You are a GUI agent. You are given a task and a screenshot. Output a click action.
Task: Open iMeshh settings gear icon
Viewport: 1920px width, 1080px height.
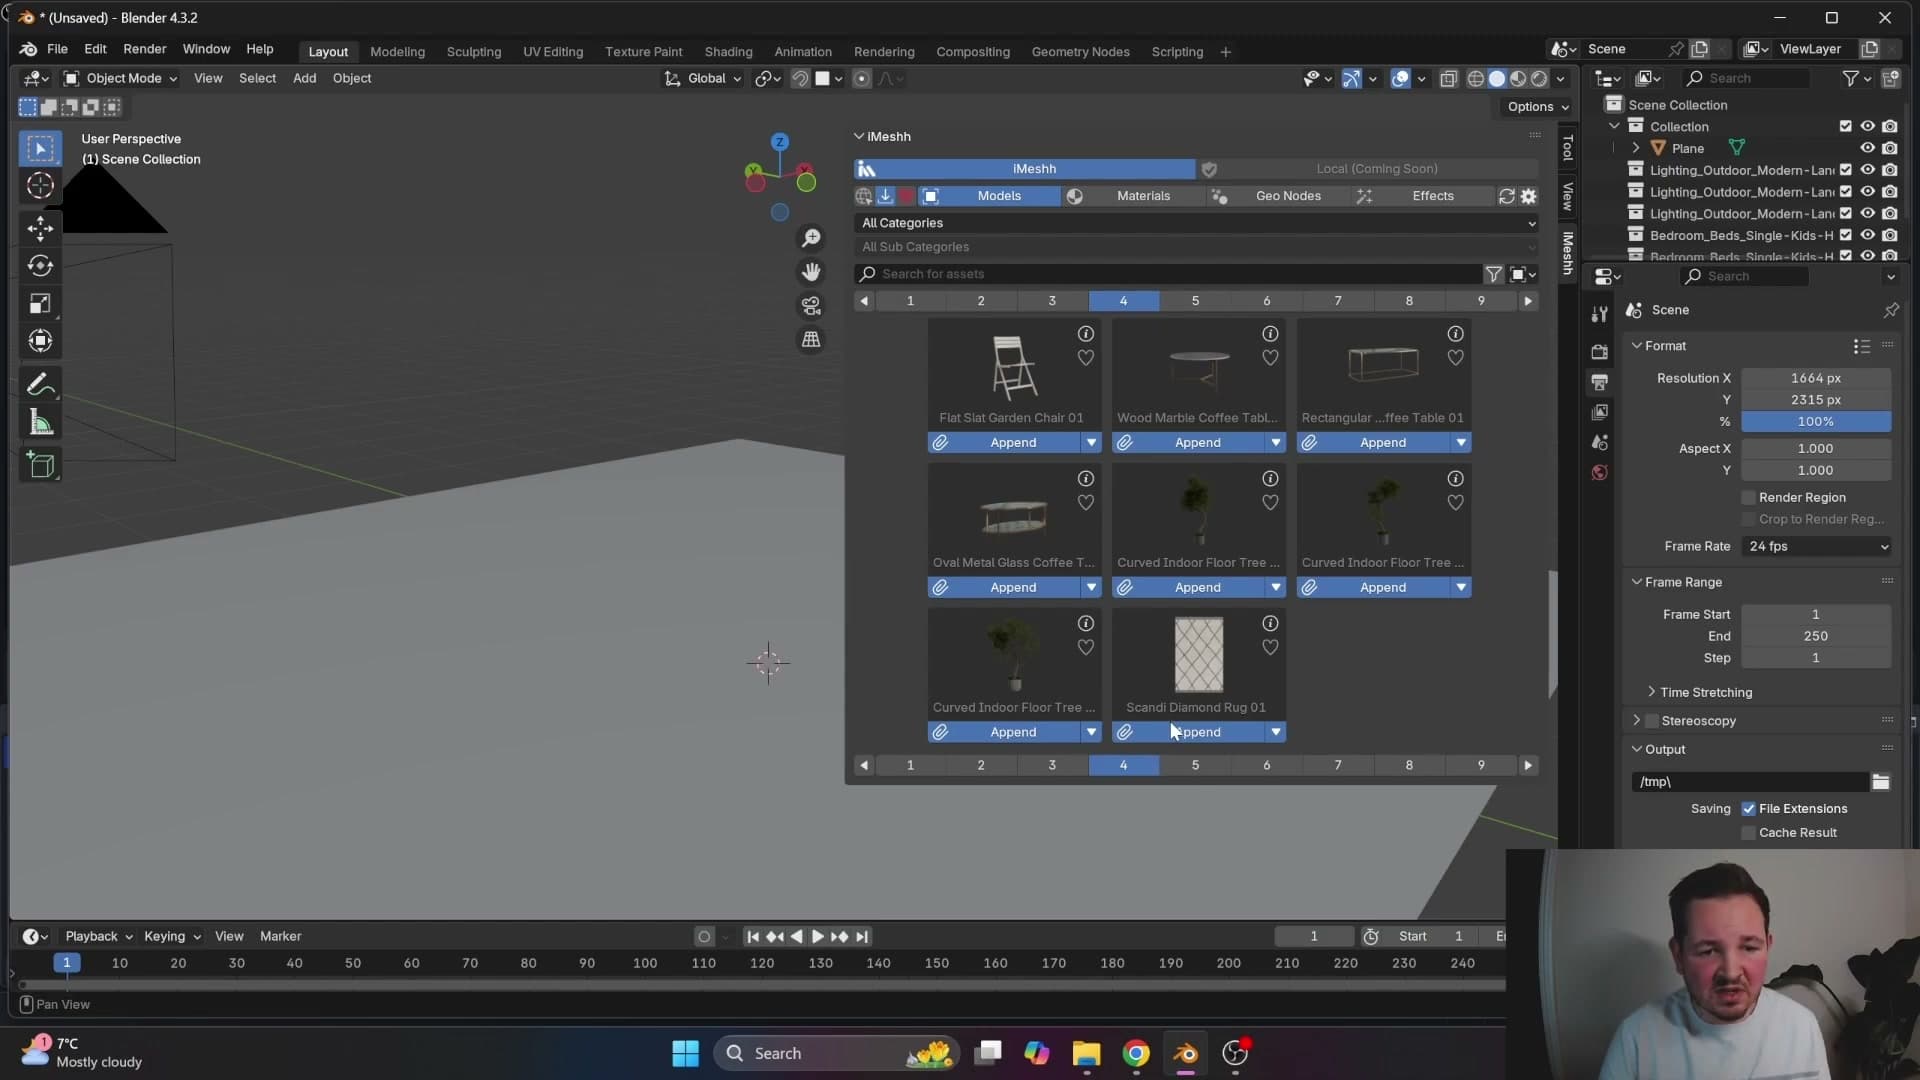[x=1528, y=196]
